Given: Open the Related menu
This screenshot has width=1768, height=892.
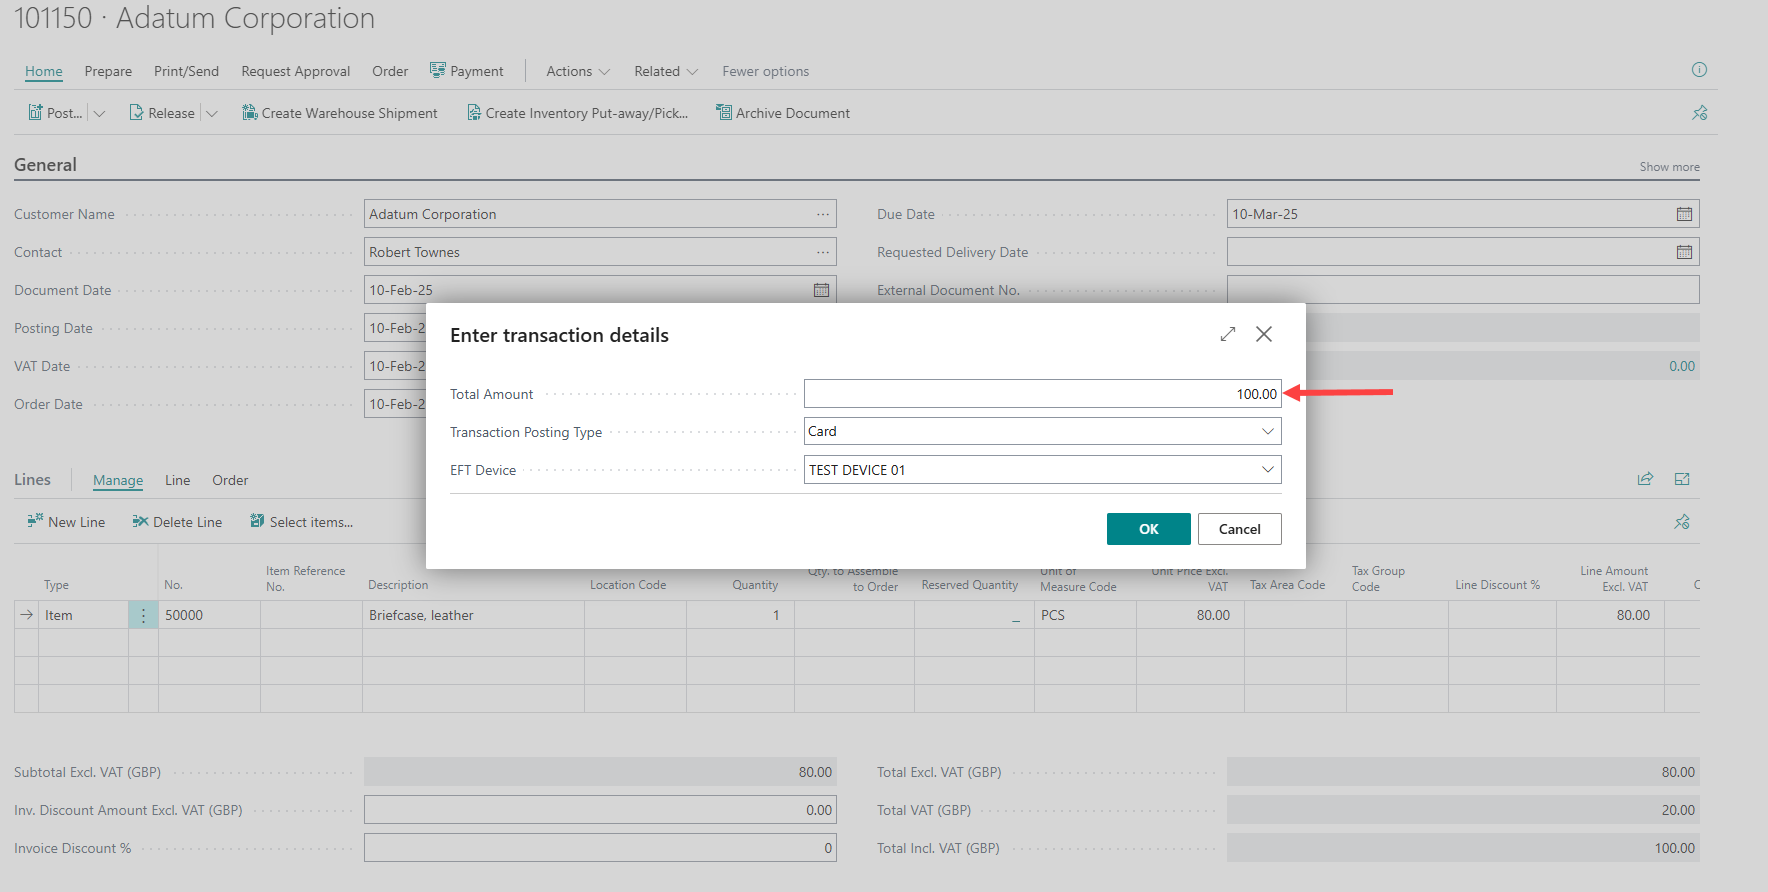Looking at the screenshot, I should [665, 71].
